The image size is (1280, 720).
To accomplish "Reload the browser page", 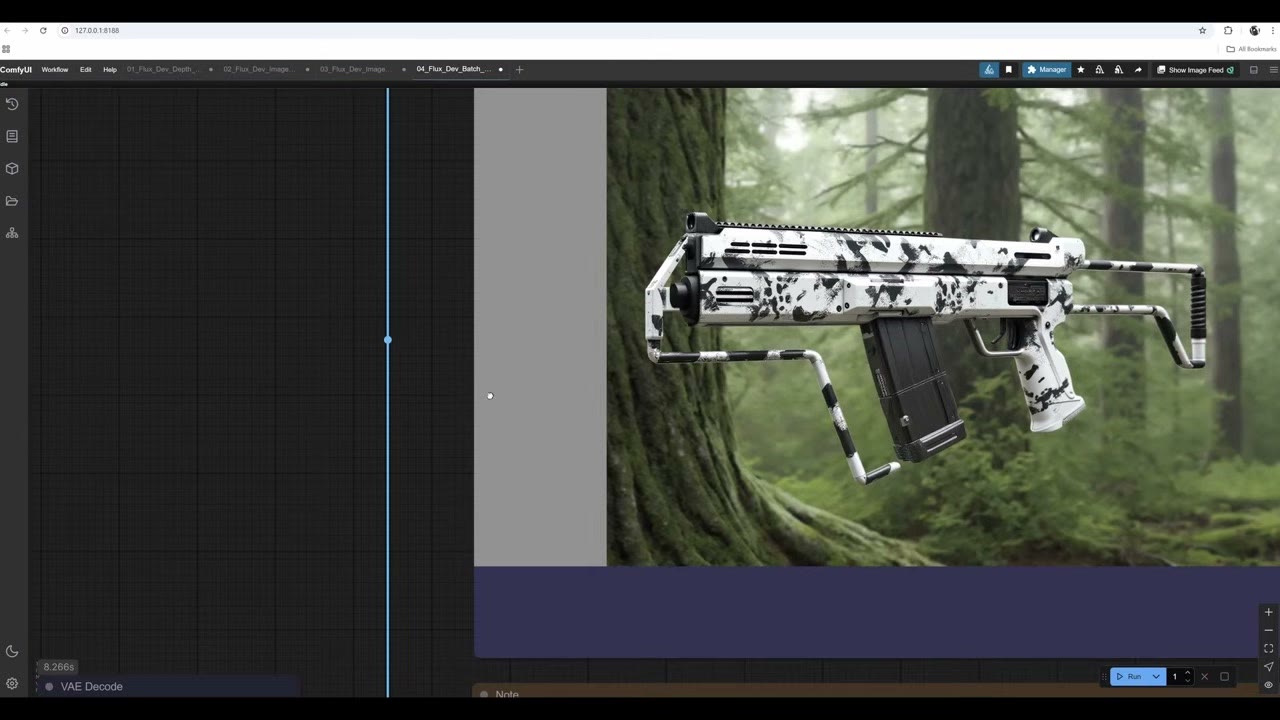I will tap(43, 31).
